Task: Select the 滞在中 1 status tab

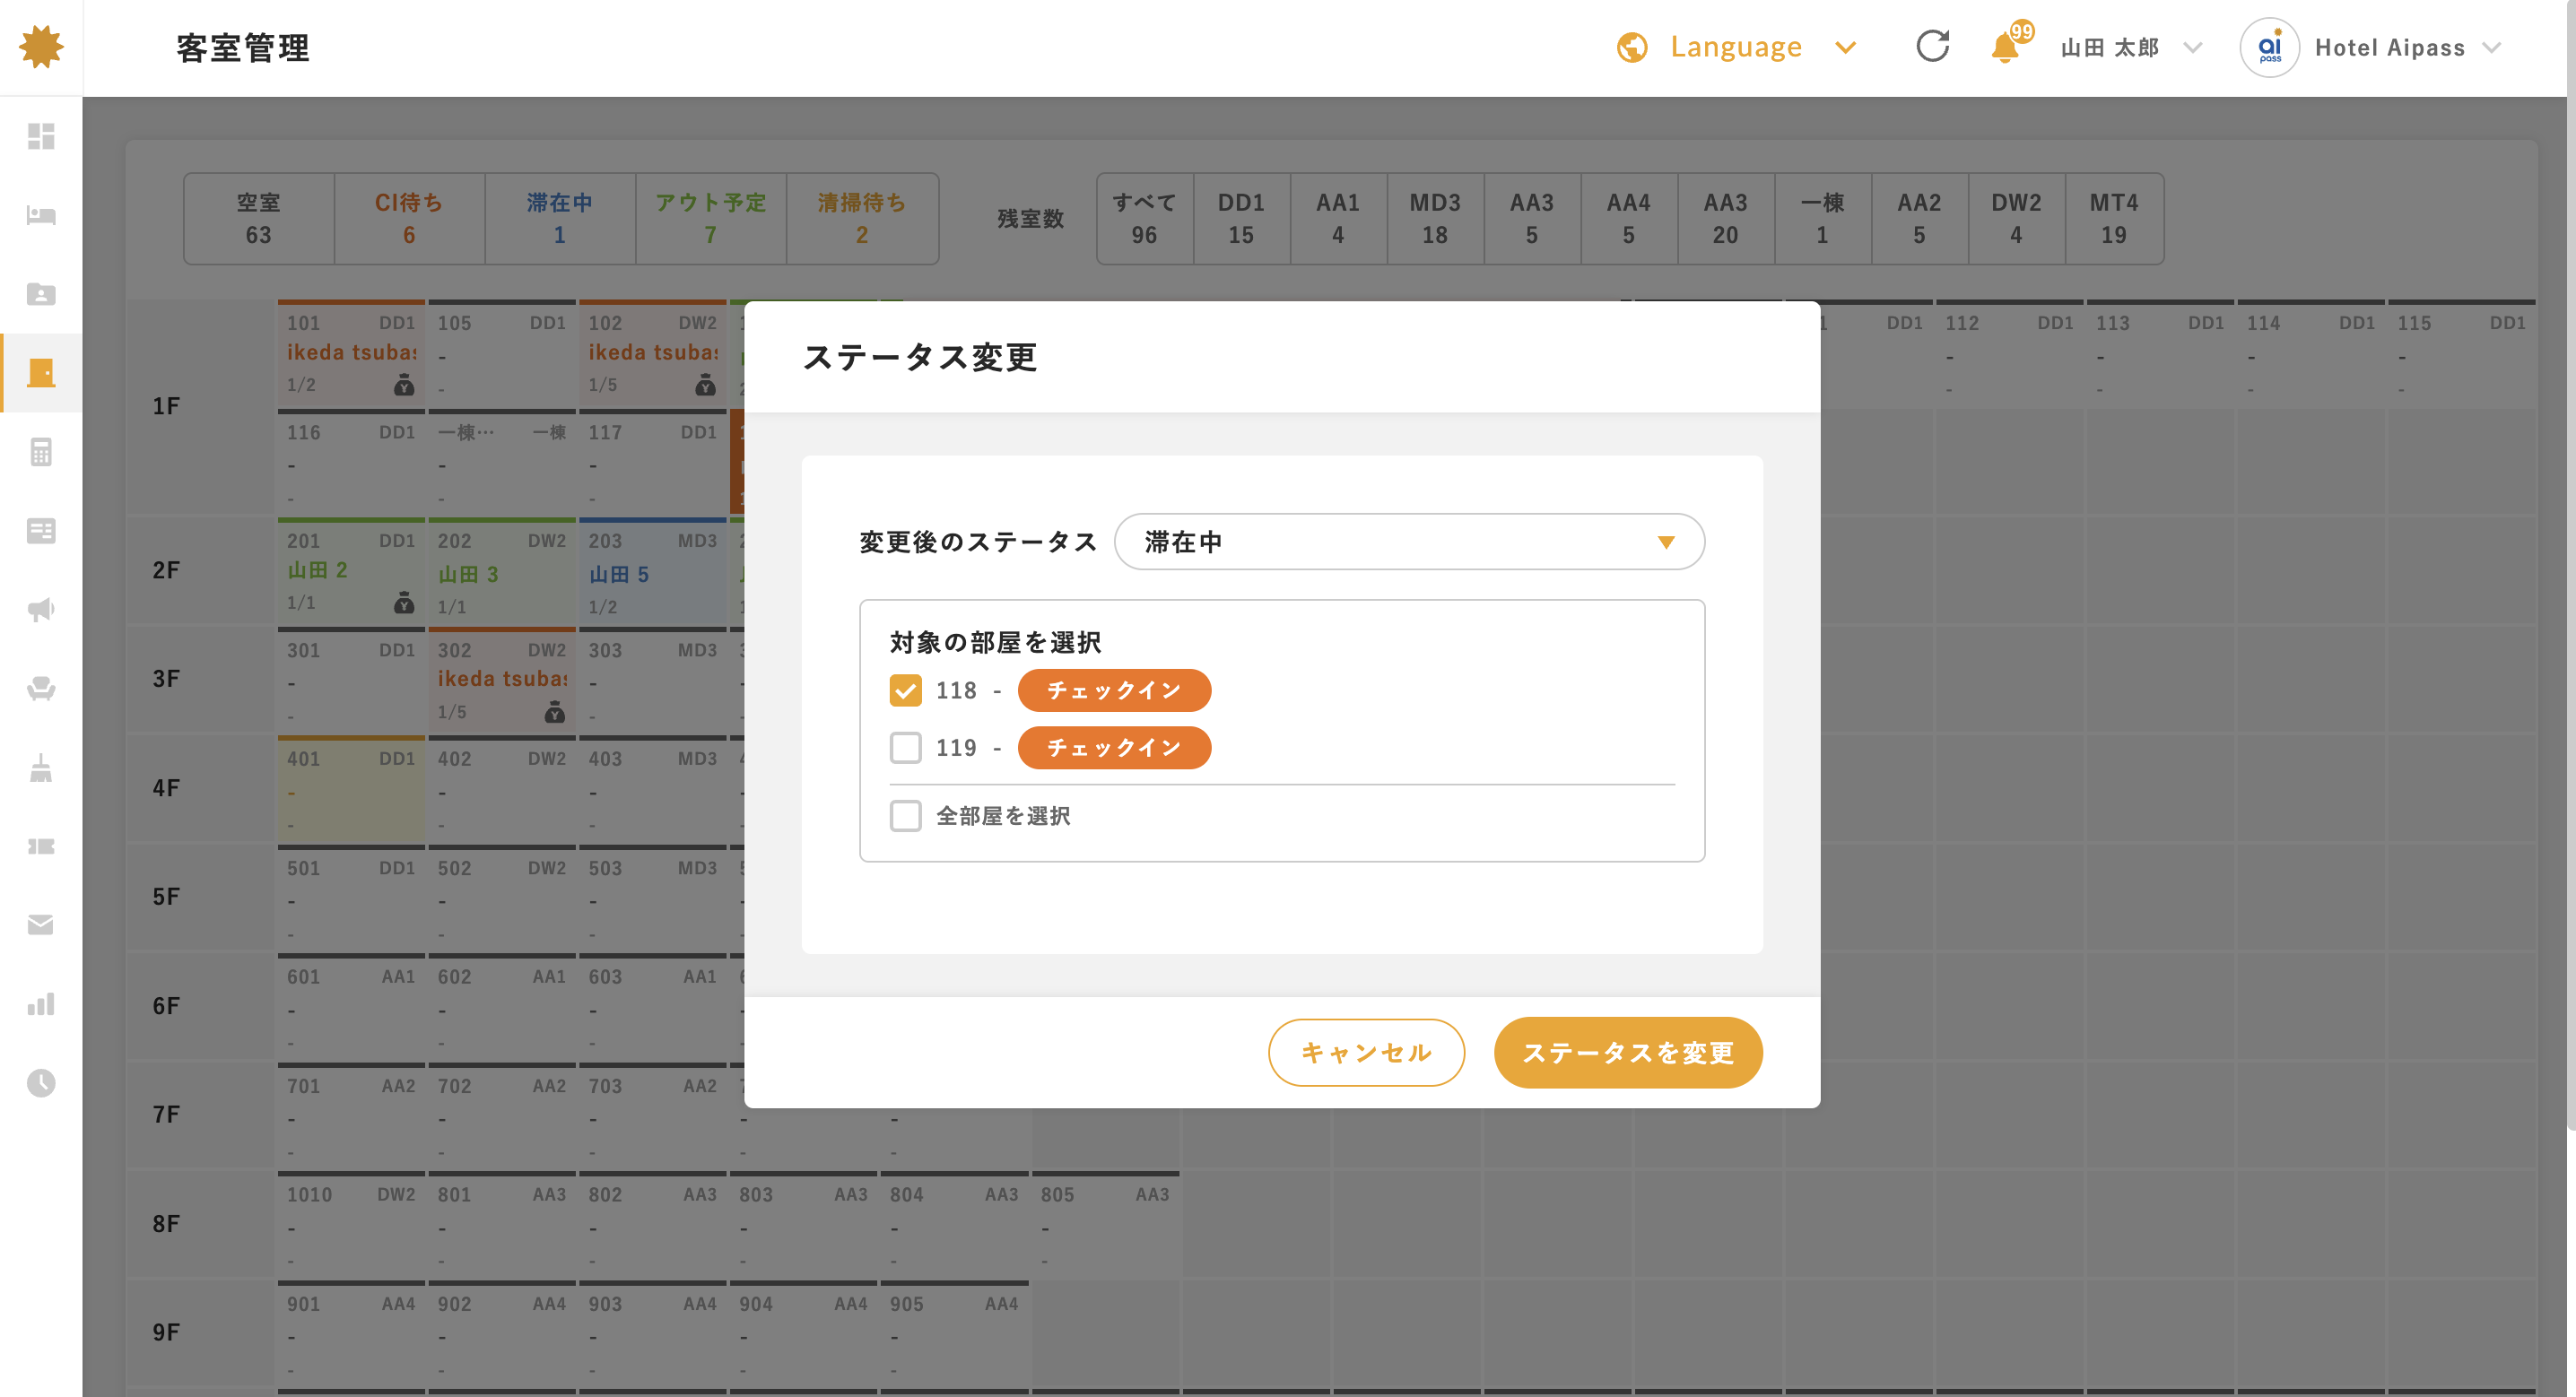Action: [x=560, y=218]
